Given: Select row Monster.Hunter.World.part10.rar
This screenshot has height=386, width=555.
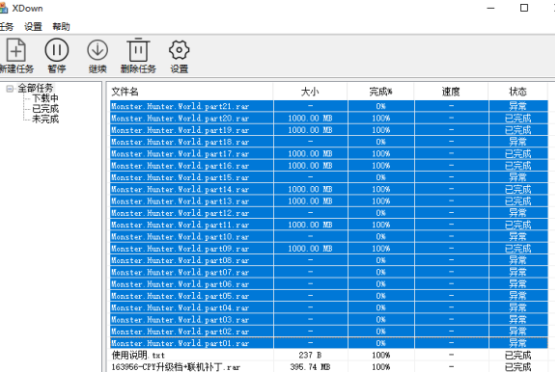Looking at the screenshot, I should 329,237.
